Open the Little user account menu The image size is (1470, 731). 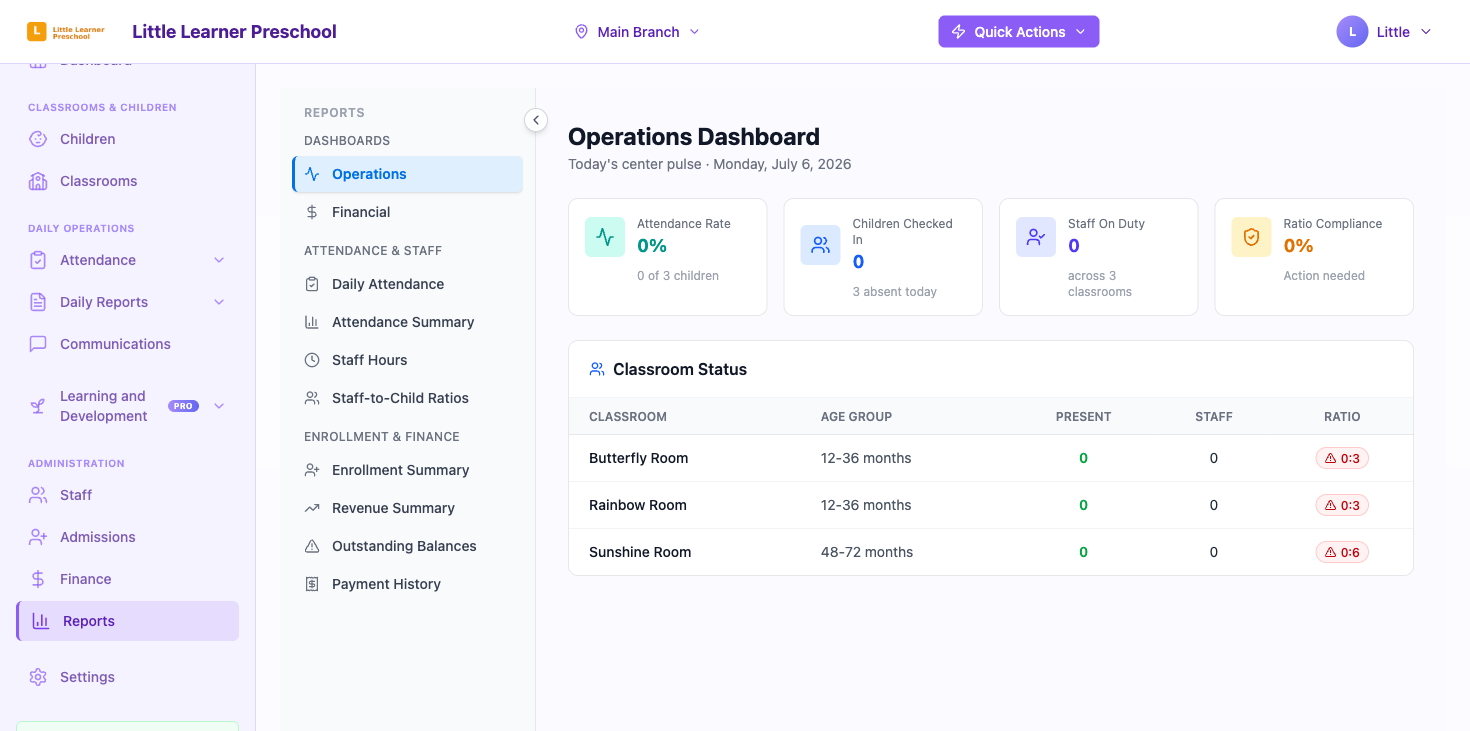pyautogui.click(x=1385, y=32)
